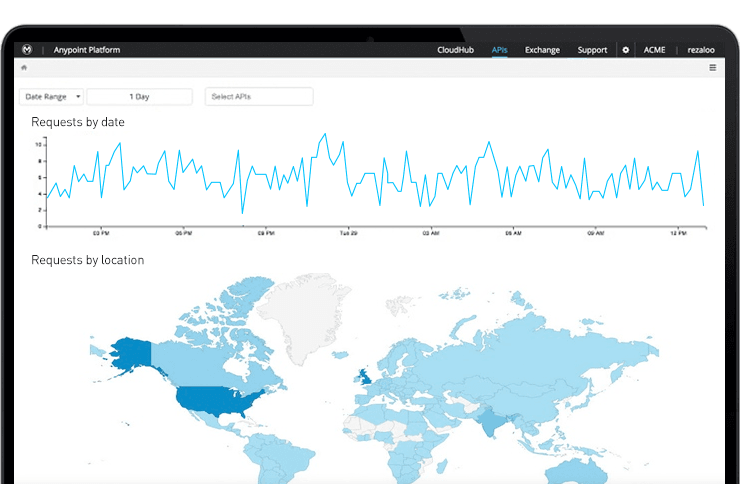
Task: Open the Support menu item
Action: tap(592, 50)
